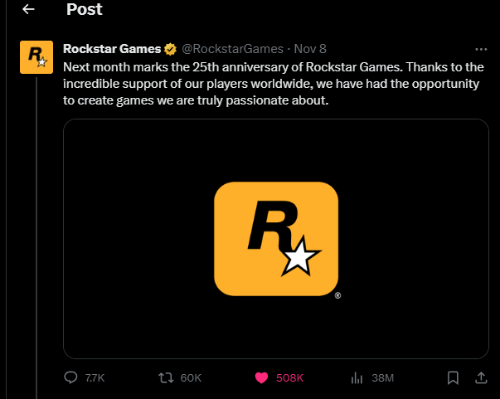Click the 38M views count
This screenshot has width=500, height=399.
point(383,378)
